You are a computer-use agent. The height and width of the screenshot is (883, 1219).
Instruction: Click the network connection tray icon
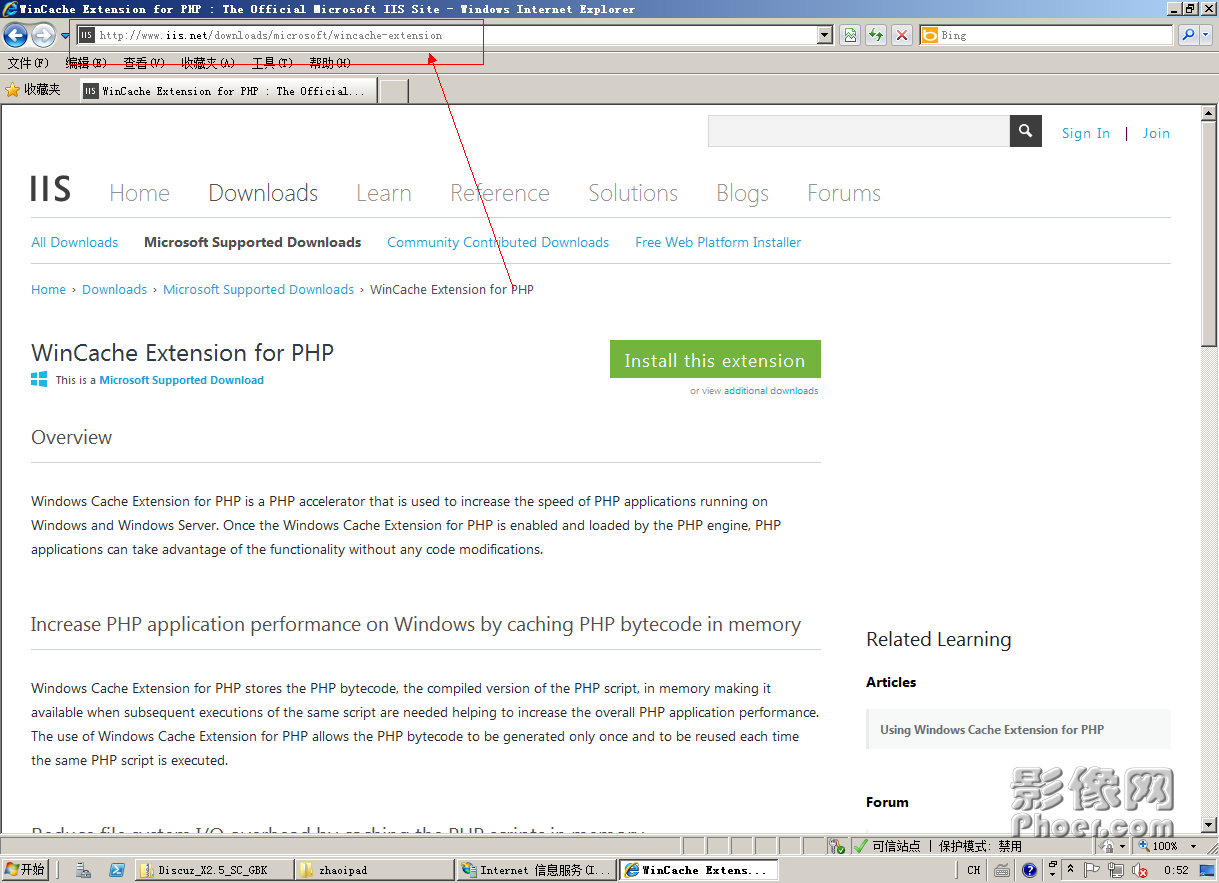[x=1115, y=871]
